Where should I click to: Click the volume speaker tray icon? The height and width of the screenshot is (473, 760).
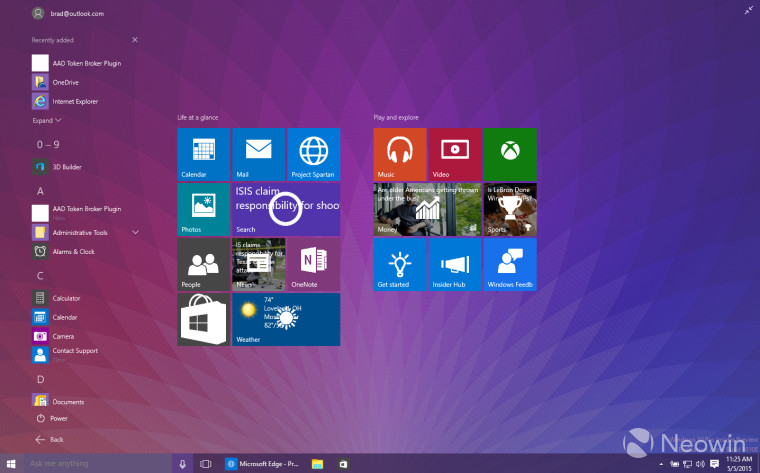click(x=700, y=464)
